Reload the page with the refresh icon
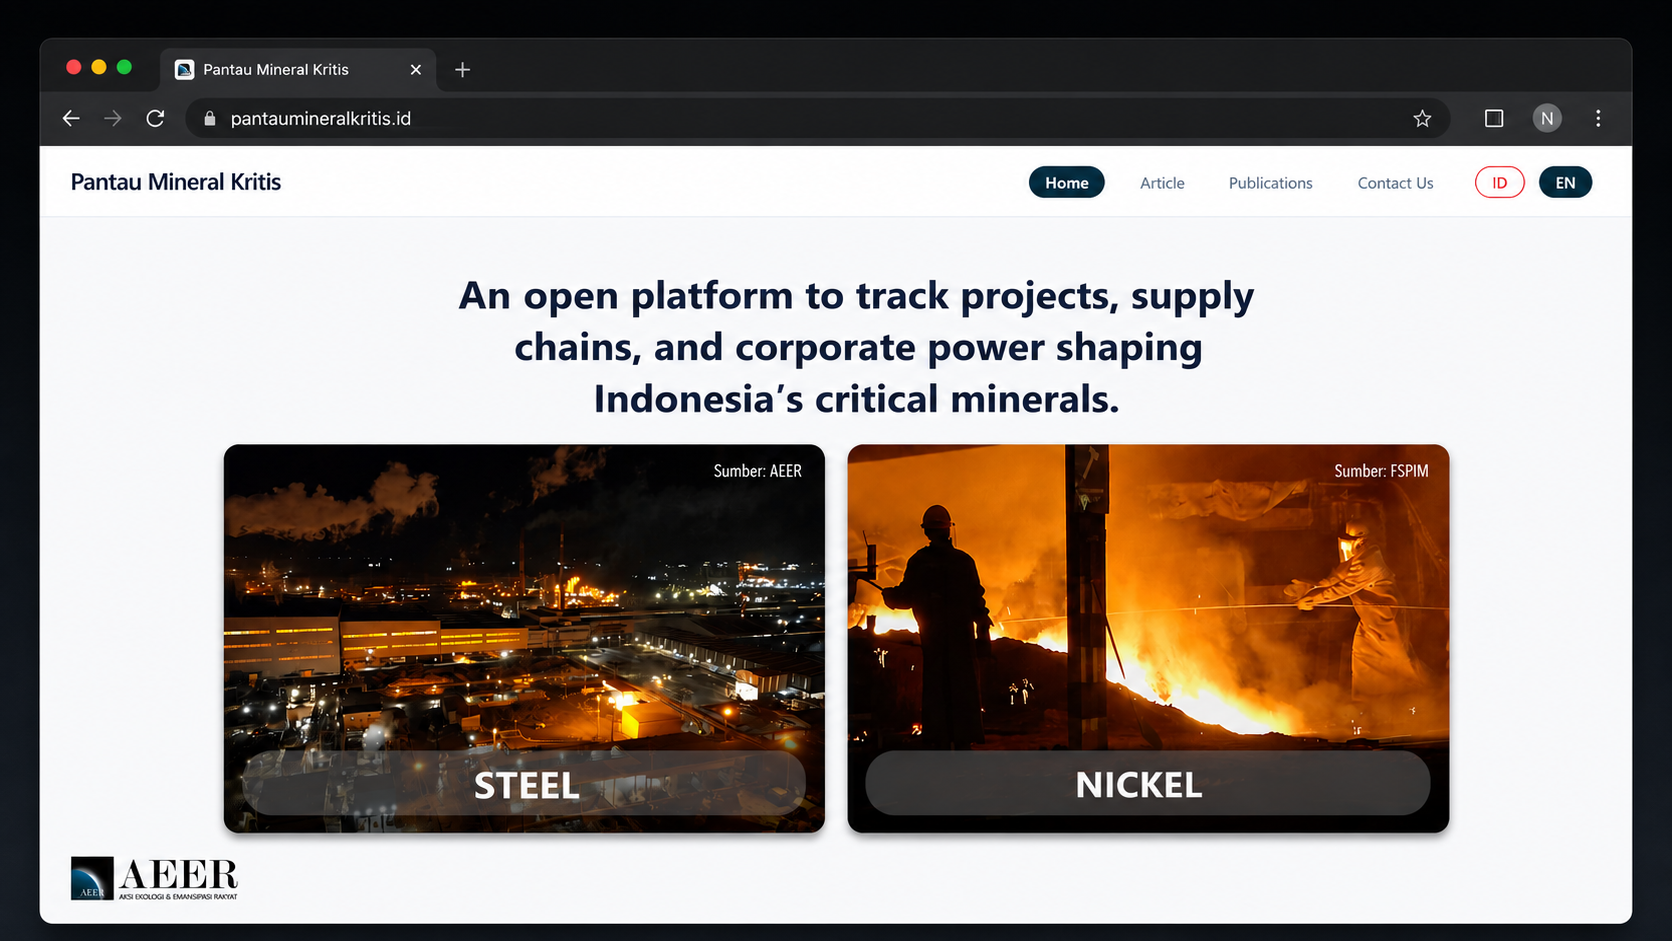 pyautogui.click(x=155, y=118)
